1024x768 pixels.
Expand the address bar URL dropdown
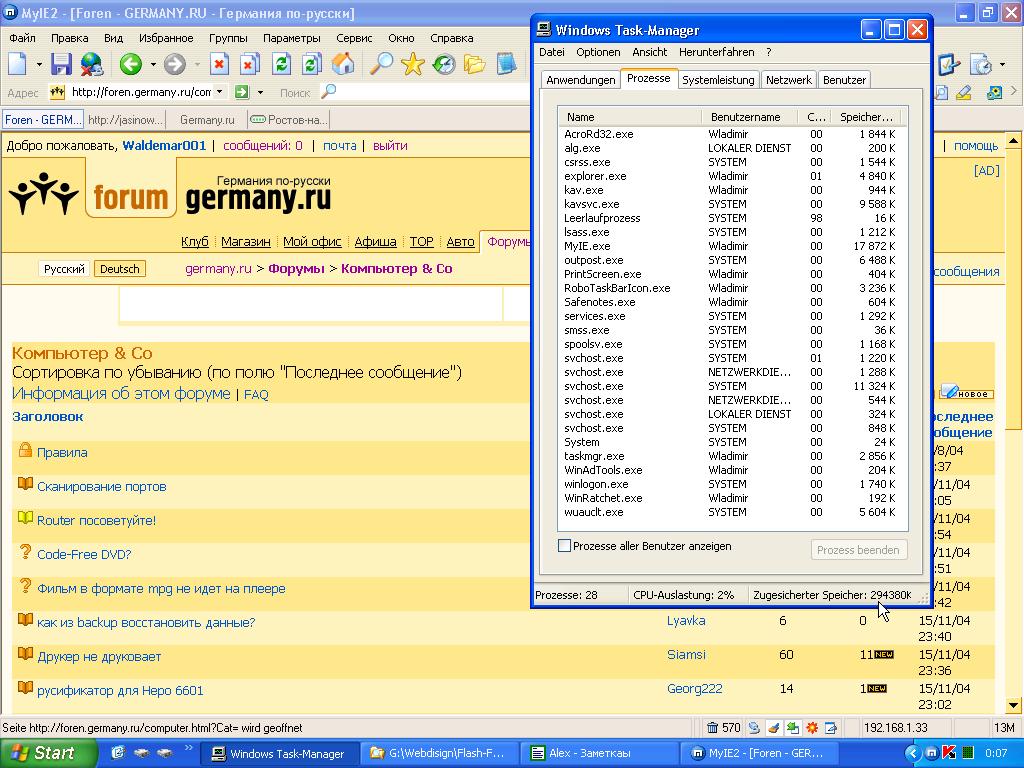click(x=219, y=92)
